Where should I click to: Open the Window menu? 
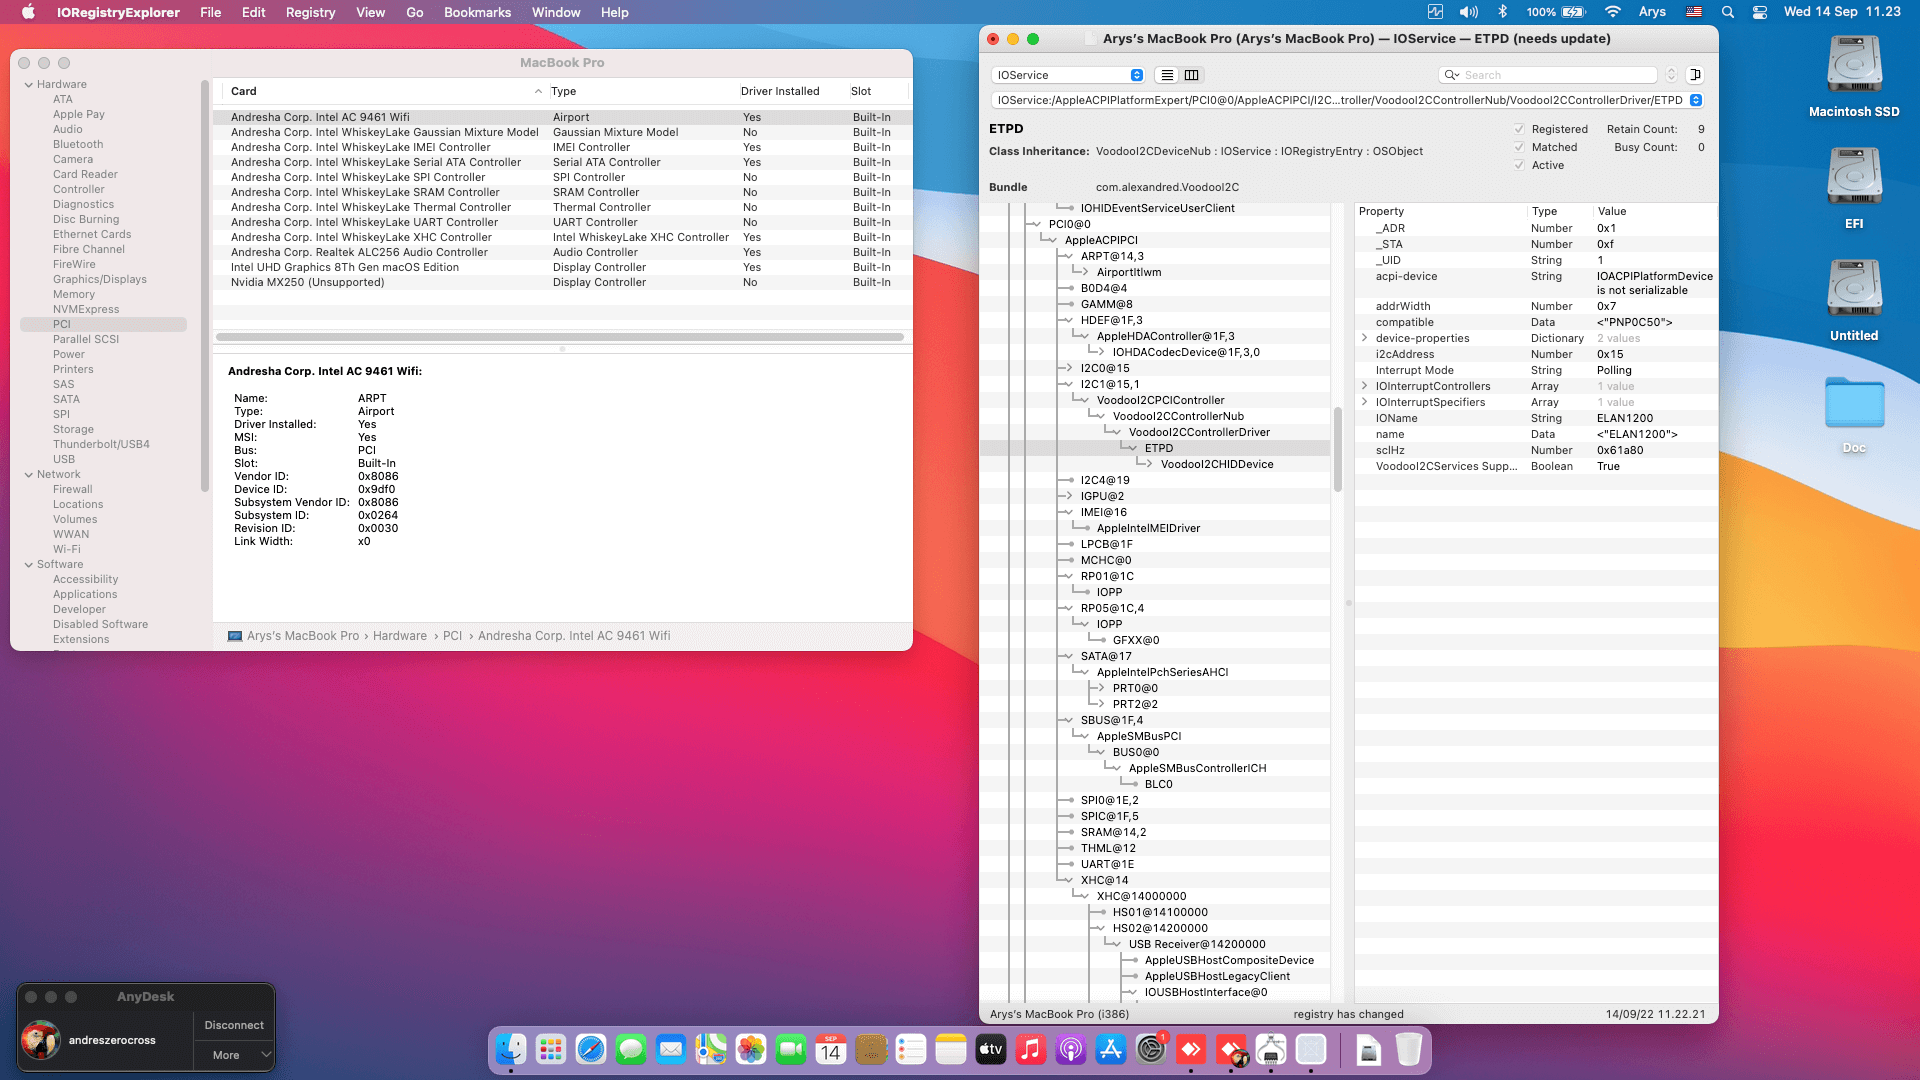pyautogui.click(x=556, y=12)
